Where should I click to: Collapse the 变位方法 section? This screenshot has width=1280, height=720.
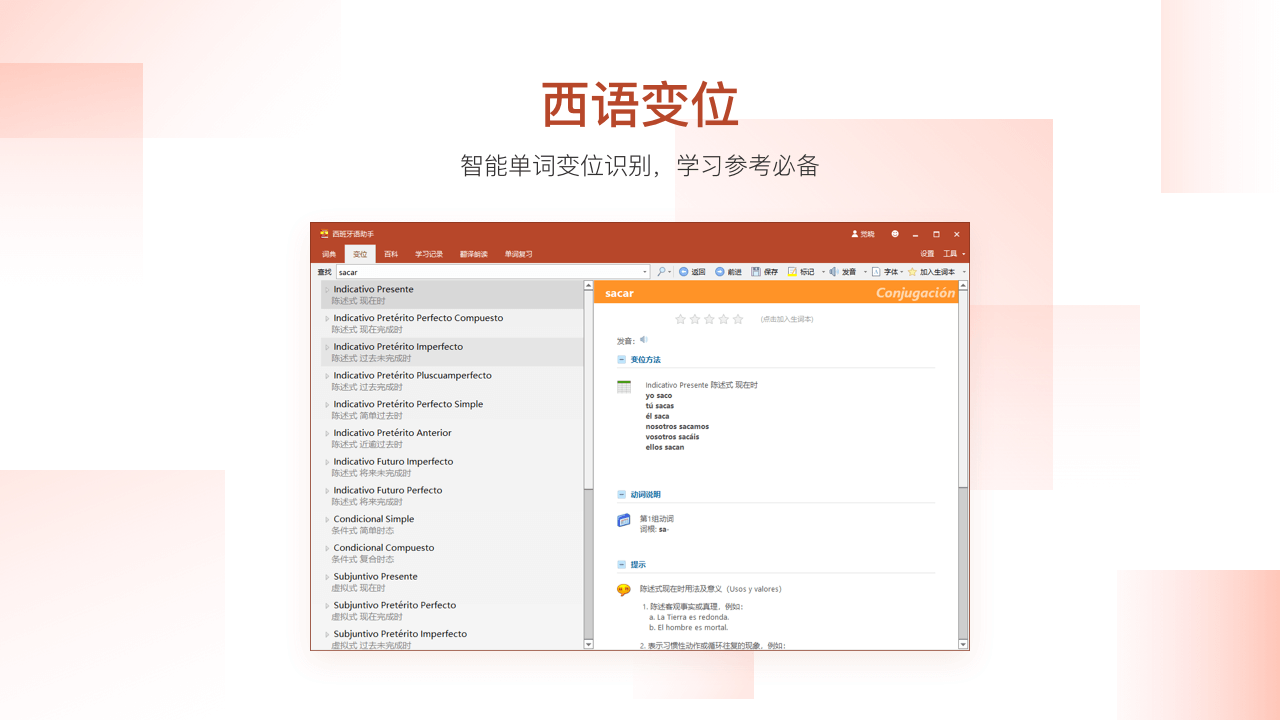coord(621,359)
